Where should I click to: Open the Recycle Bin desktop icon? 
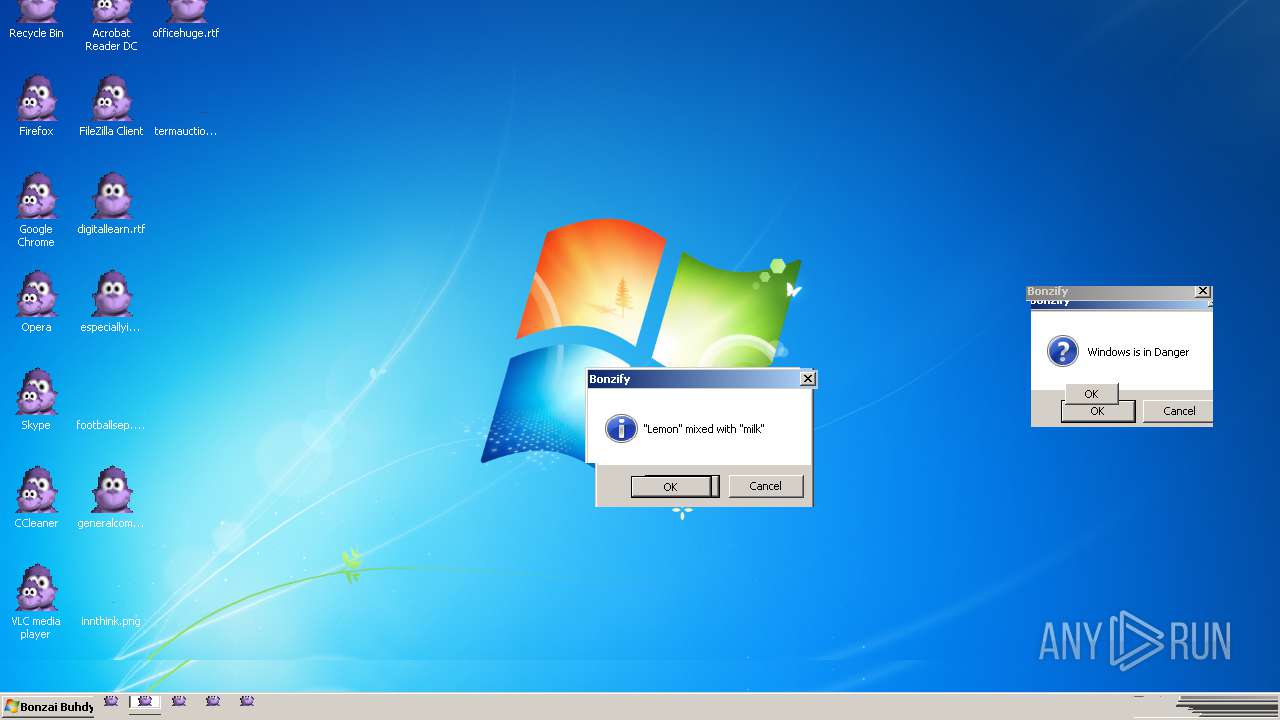coord(36,20)
